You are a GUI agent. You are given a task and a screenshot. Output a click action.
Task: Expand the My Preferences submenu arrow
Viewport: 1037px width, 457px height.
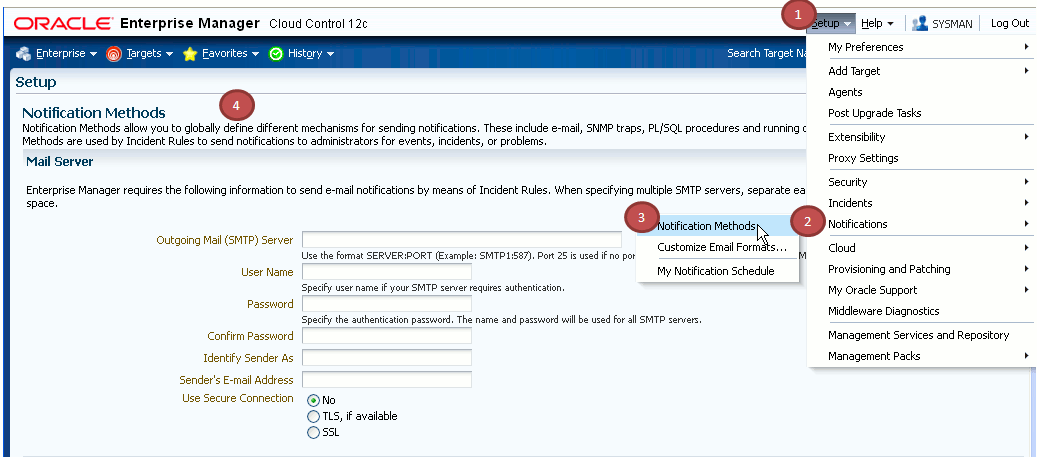tap(1026, 47)
